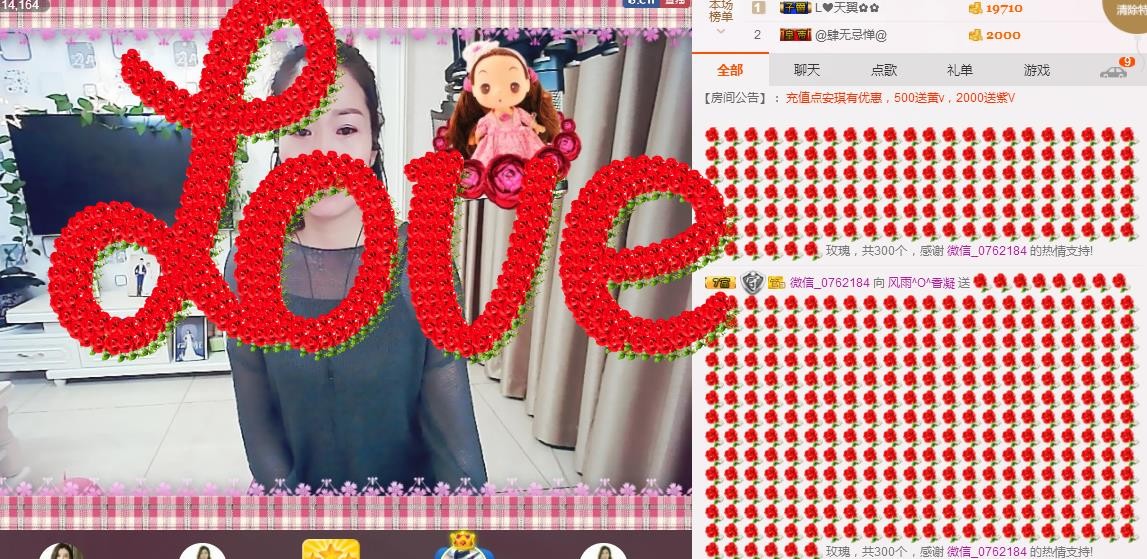
Task: Click the car icon with badge 9
Action: click(x=1115, y=70)
